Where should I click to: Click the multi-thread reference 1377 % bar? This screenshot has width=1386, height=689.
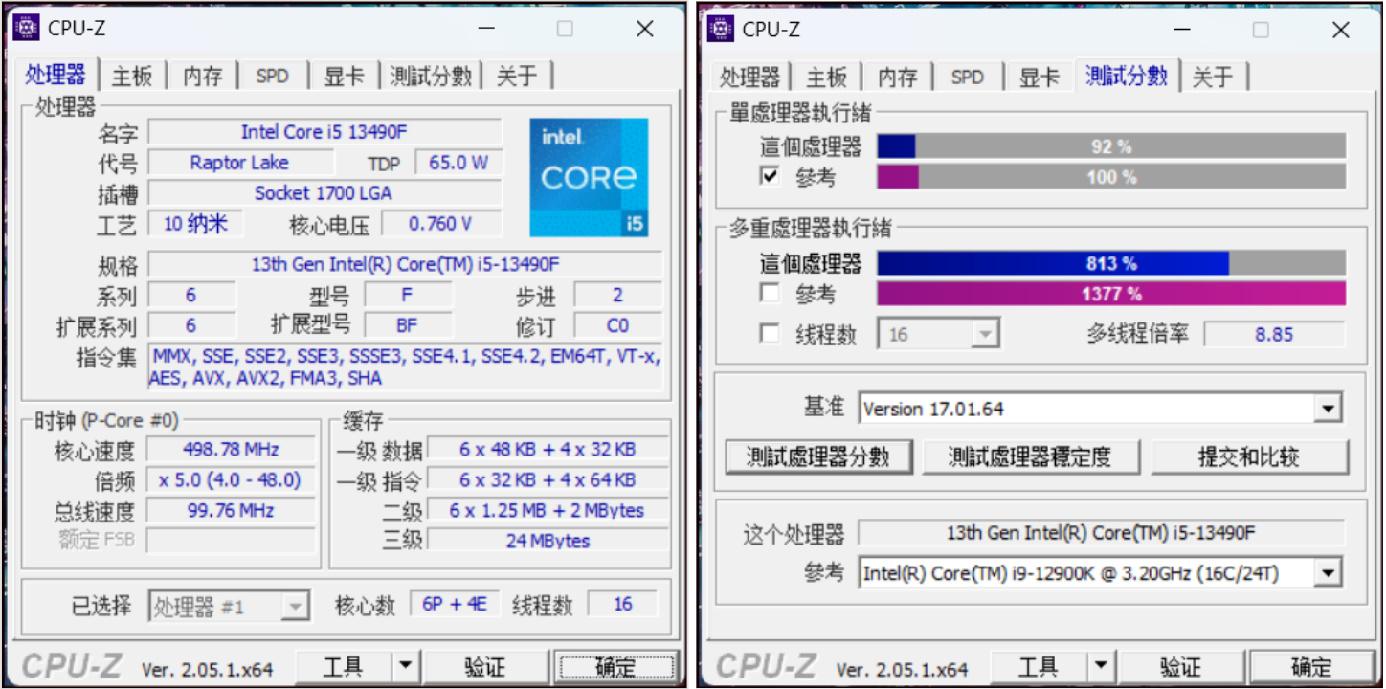point(1111,294)
